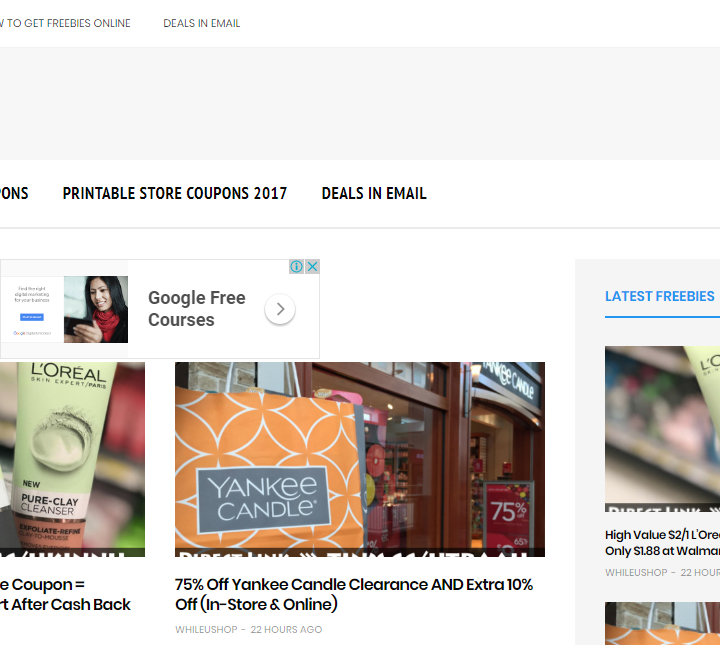This screenshot has height=645, width=720.
Task: Open the sidebar L'Oreal thumbnail
Action: pos(662,429)
